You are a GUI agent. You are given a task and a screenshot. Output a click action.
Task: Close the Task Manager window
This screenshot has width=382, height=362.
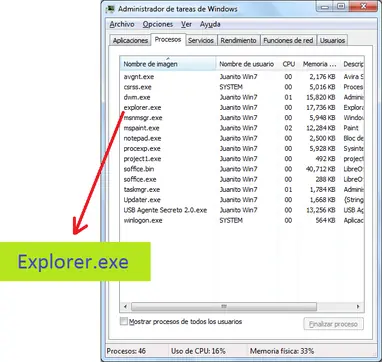point(364,6)
